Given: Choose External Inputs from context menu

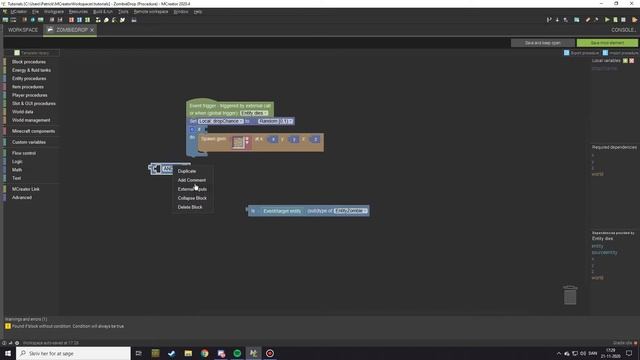Looking at the screenshot, I should point(193,189).
